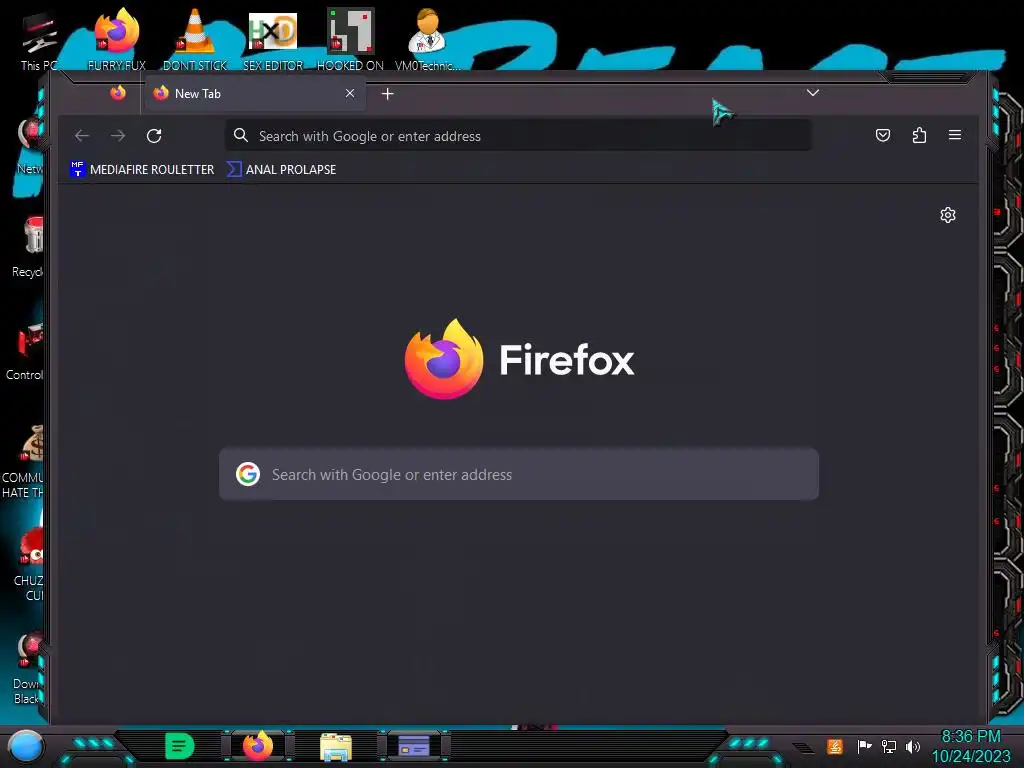Focus the center Google search box
Image resolution: width=1024 pixels, height=768 pixels.
tap(519, 474)
